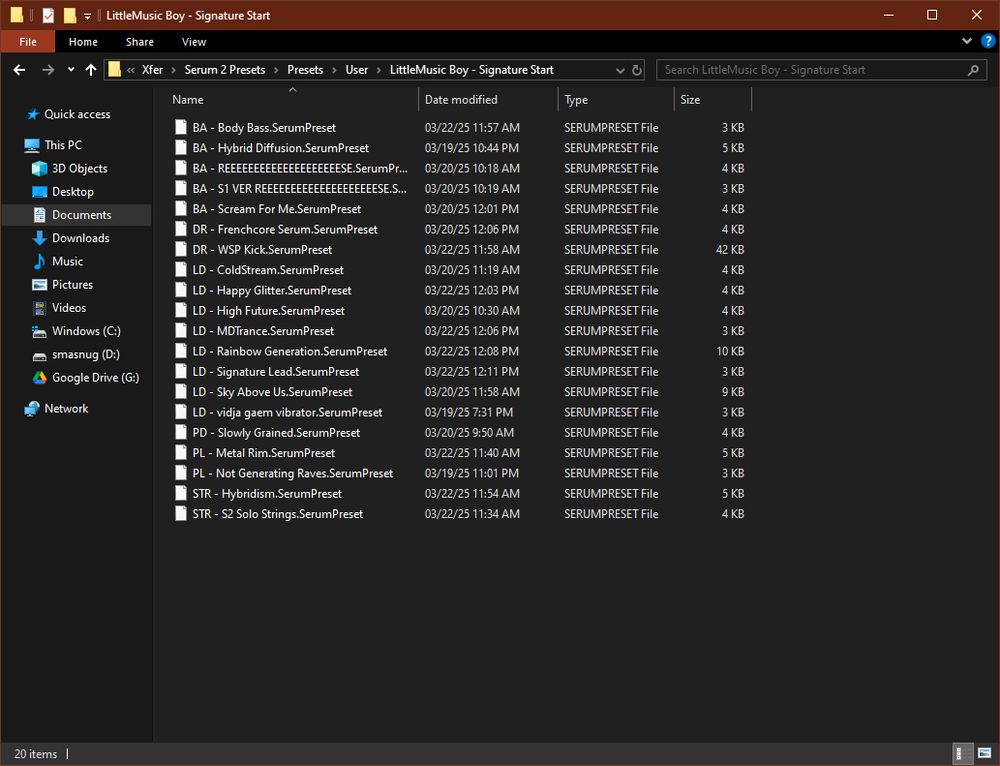Select LD - vidja gaem vibrator.SerumPreset
This screenshot has height=766, width=1000.
288,413
